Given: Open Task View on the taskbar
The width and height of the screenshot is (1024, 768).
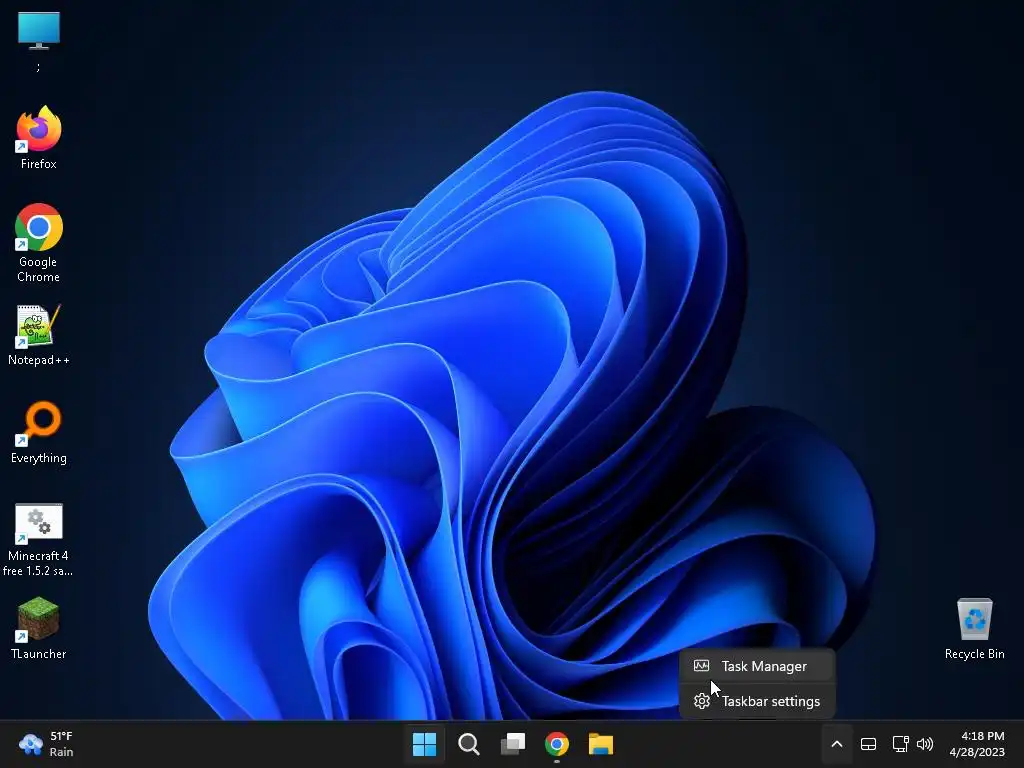Looking at the screenshot, I should [x=513, y=744].
